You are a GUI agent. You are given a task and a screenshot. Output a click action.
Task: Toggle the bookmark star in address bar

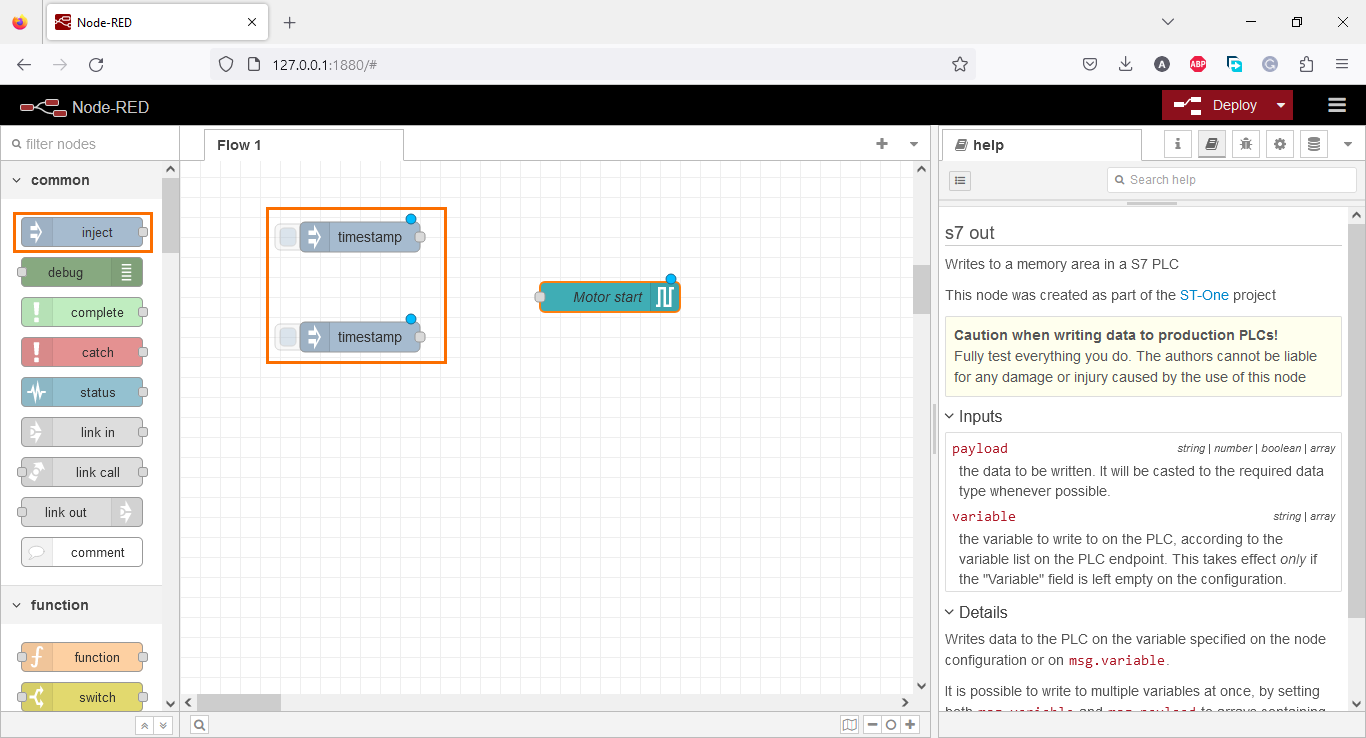click(x=959, y=63)
